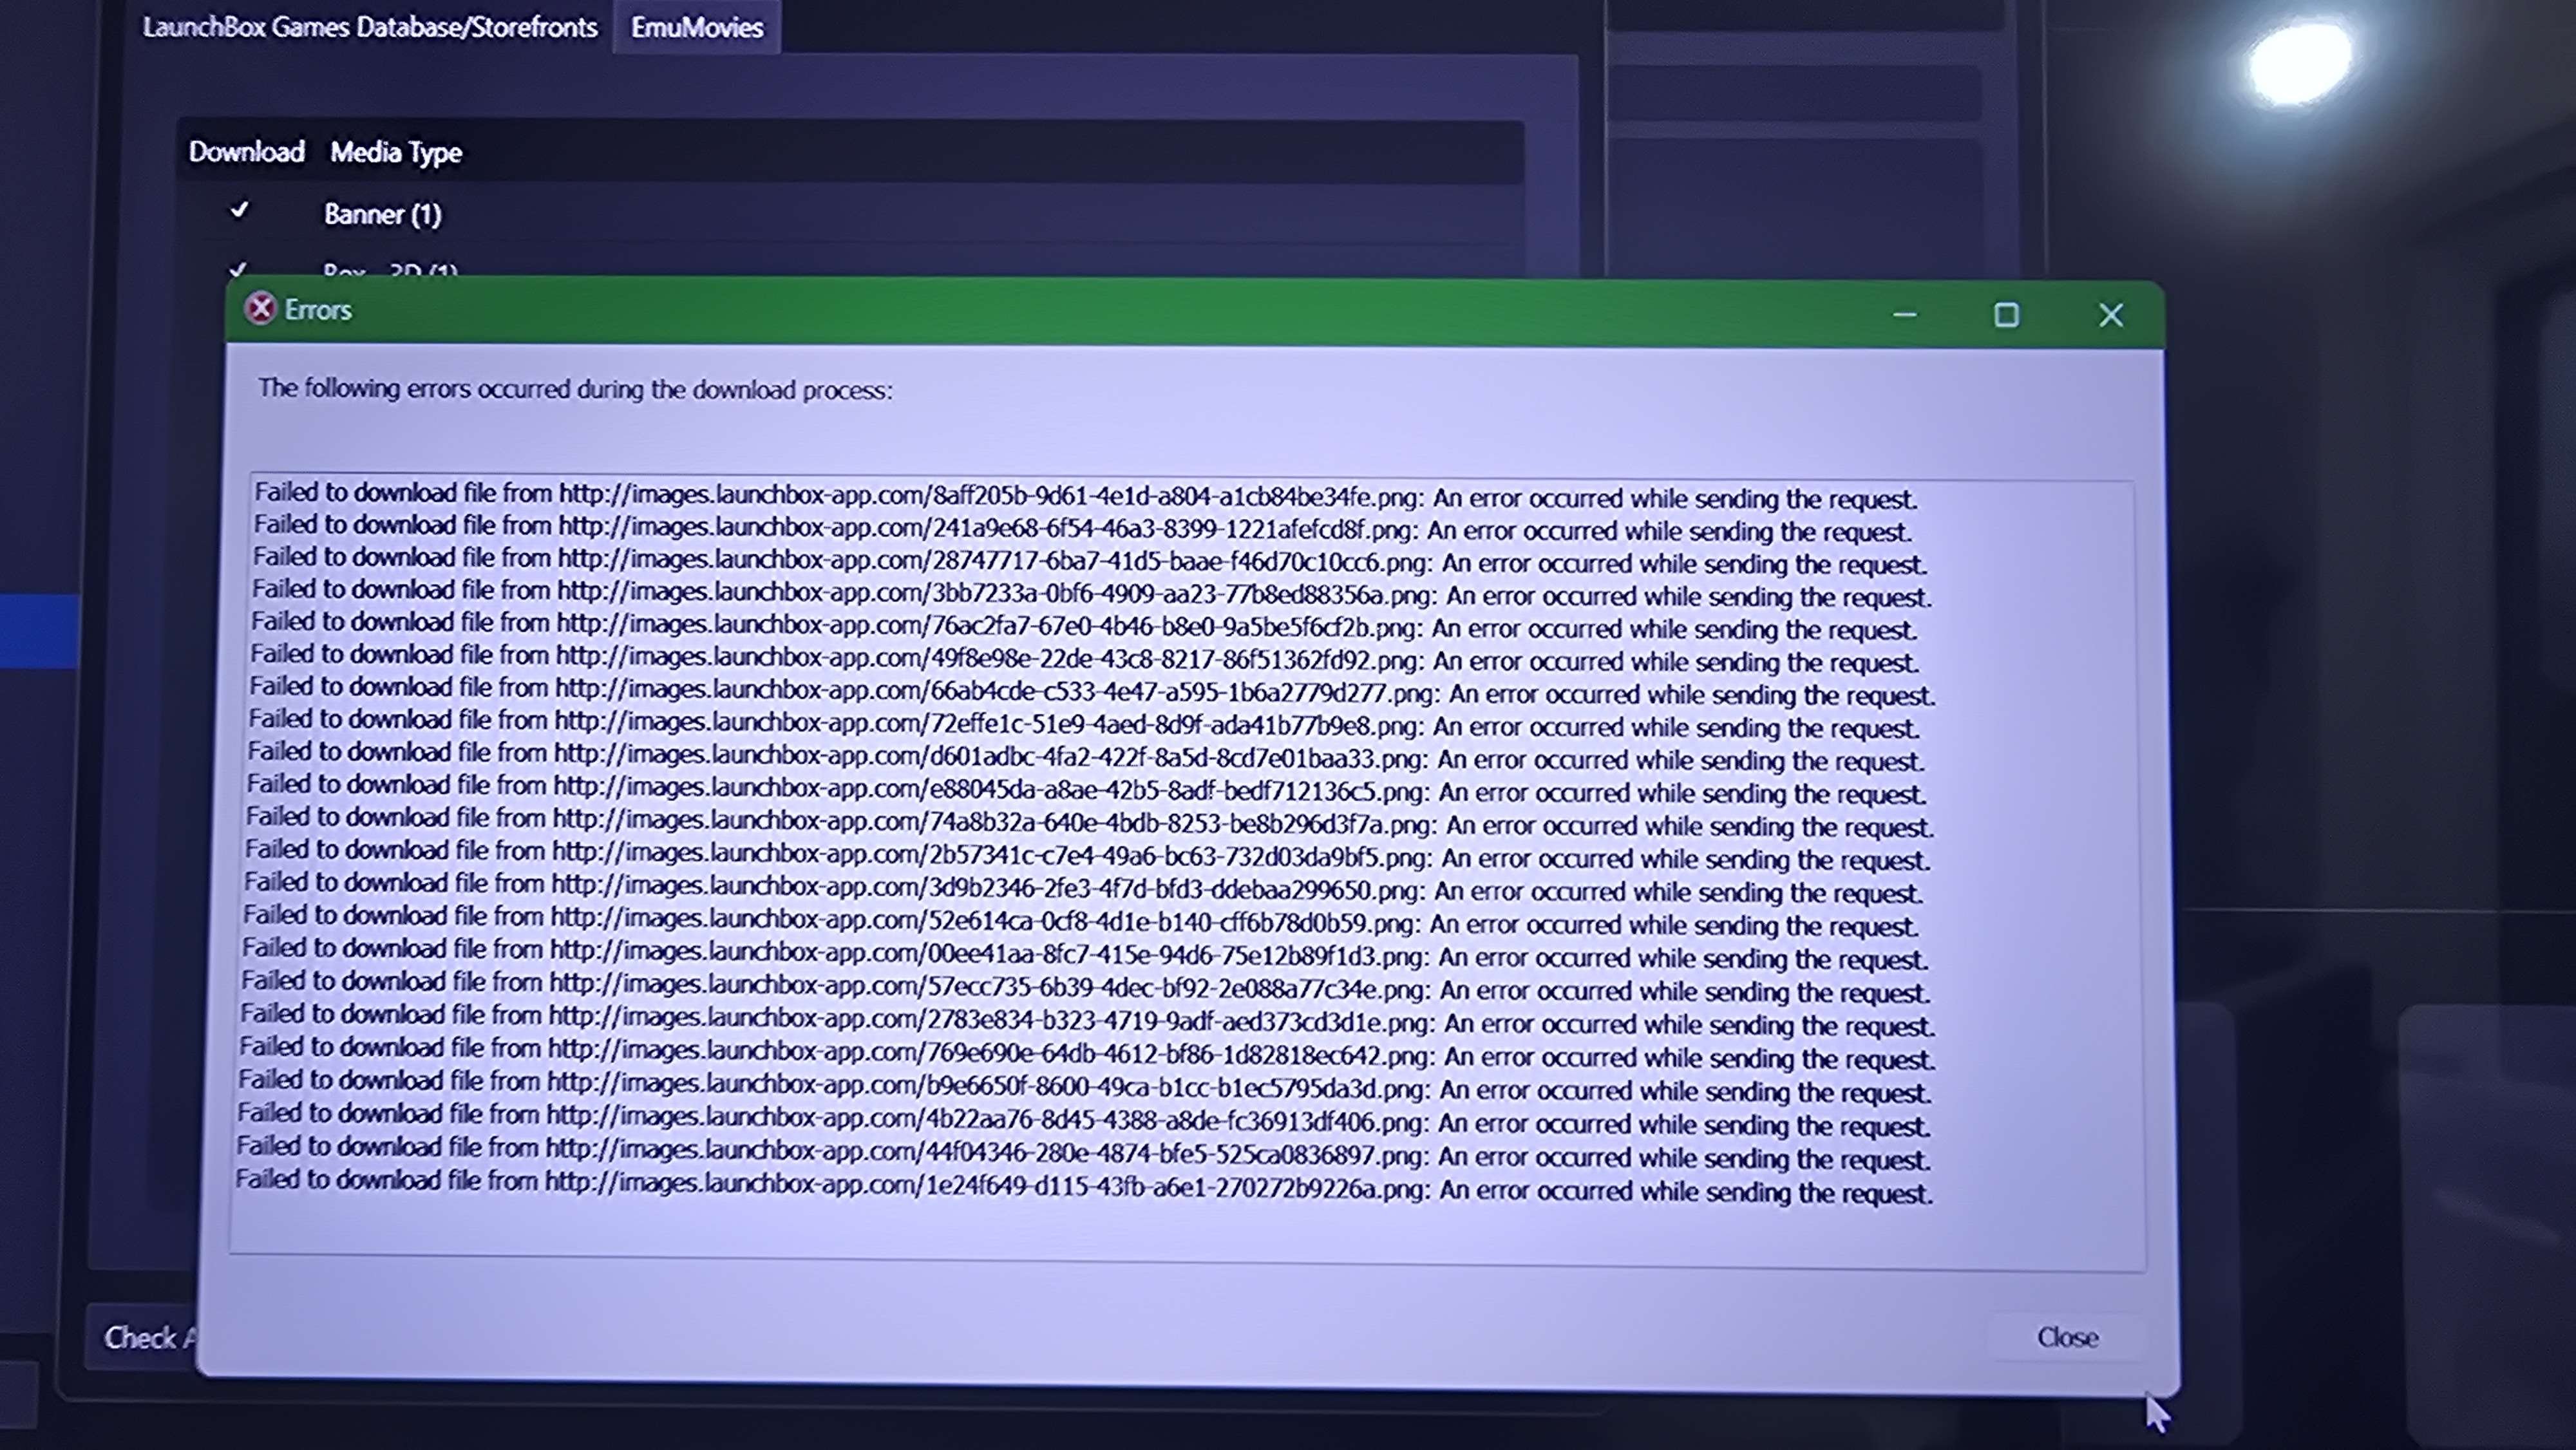2576x1450 pixels.
Task: Select error line for d601adbc-4fa2 png
Action: 1085,756
